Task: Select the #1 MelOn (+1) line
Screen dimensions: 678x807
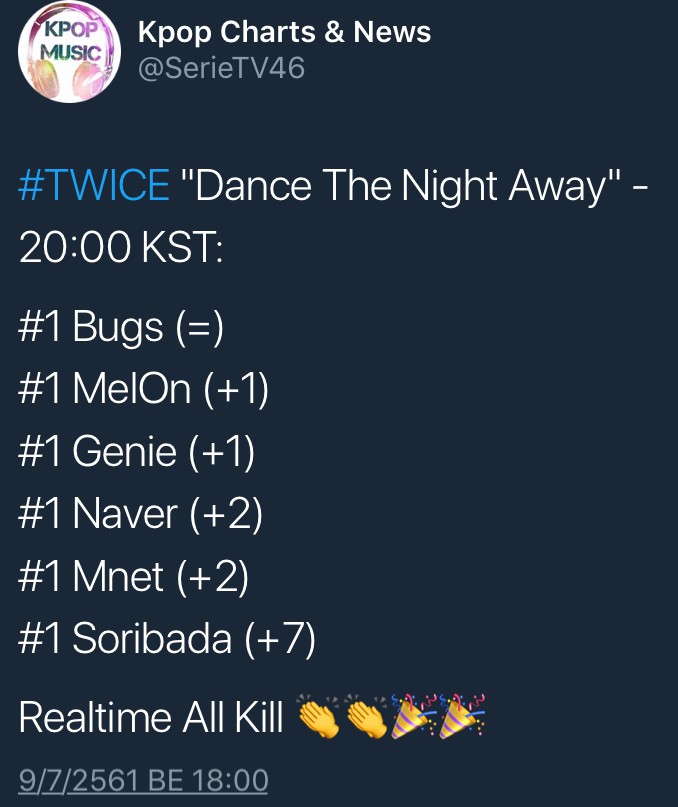Action: [x=144, y=390]
